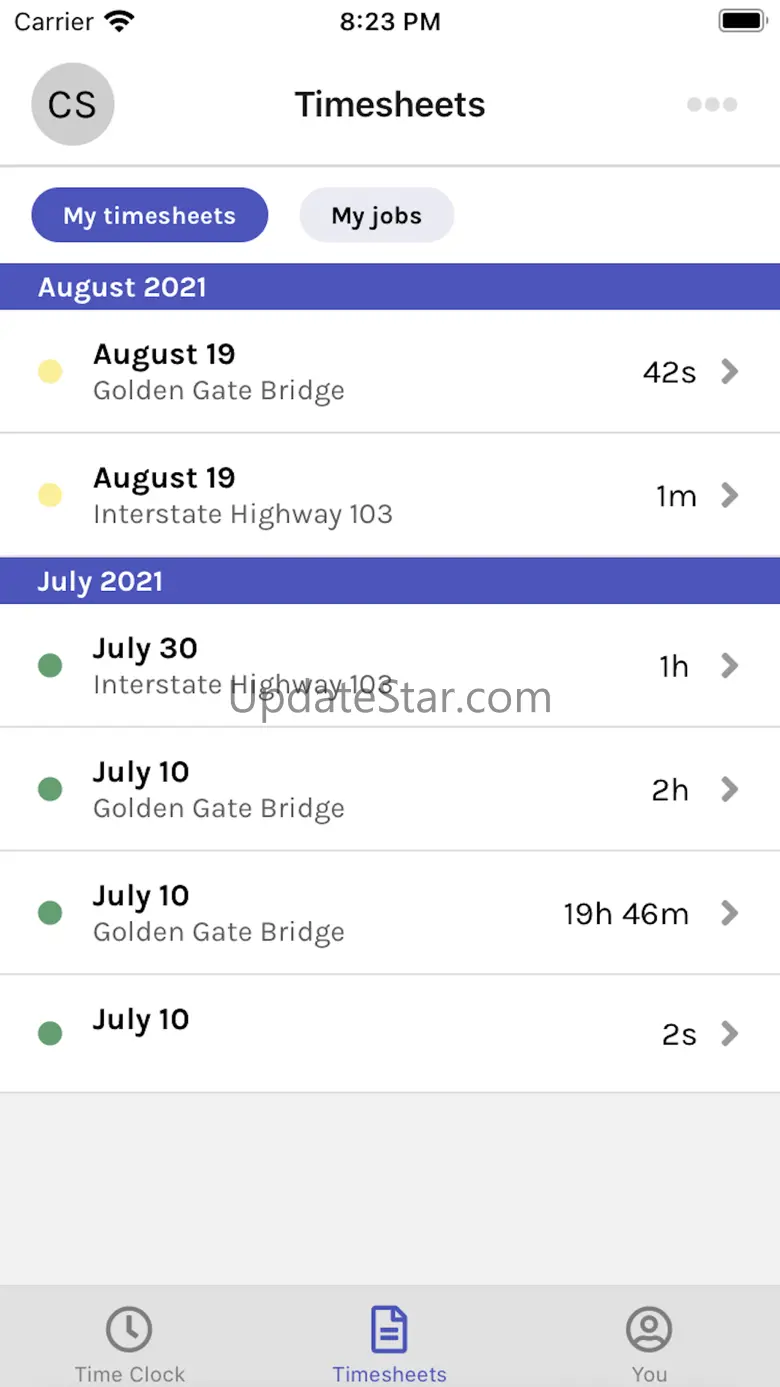This screenshot has height=1387, width=780.
Task: Tap the Time Clock tab icon
Action: point(129,1329)
